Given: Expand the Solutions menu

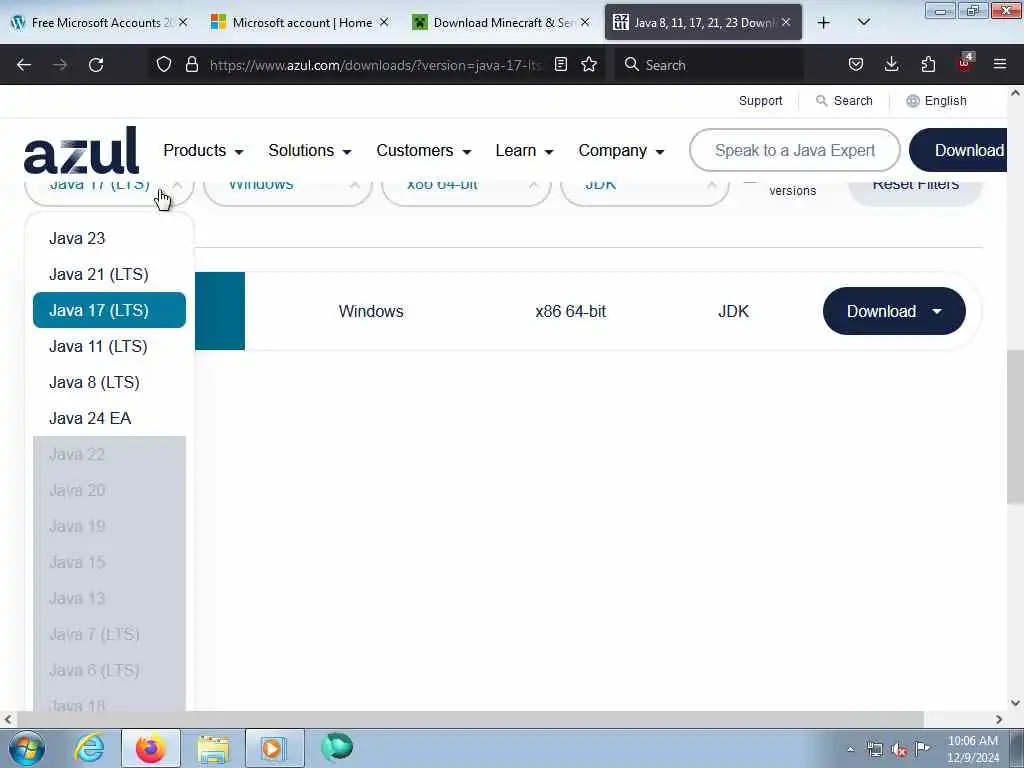Looking at the screenshot, I should tap(310, 151).
